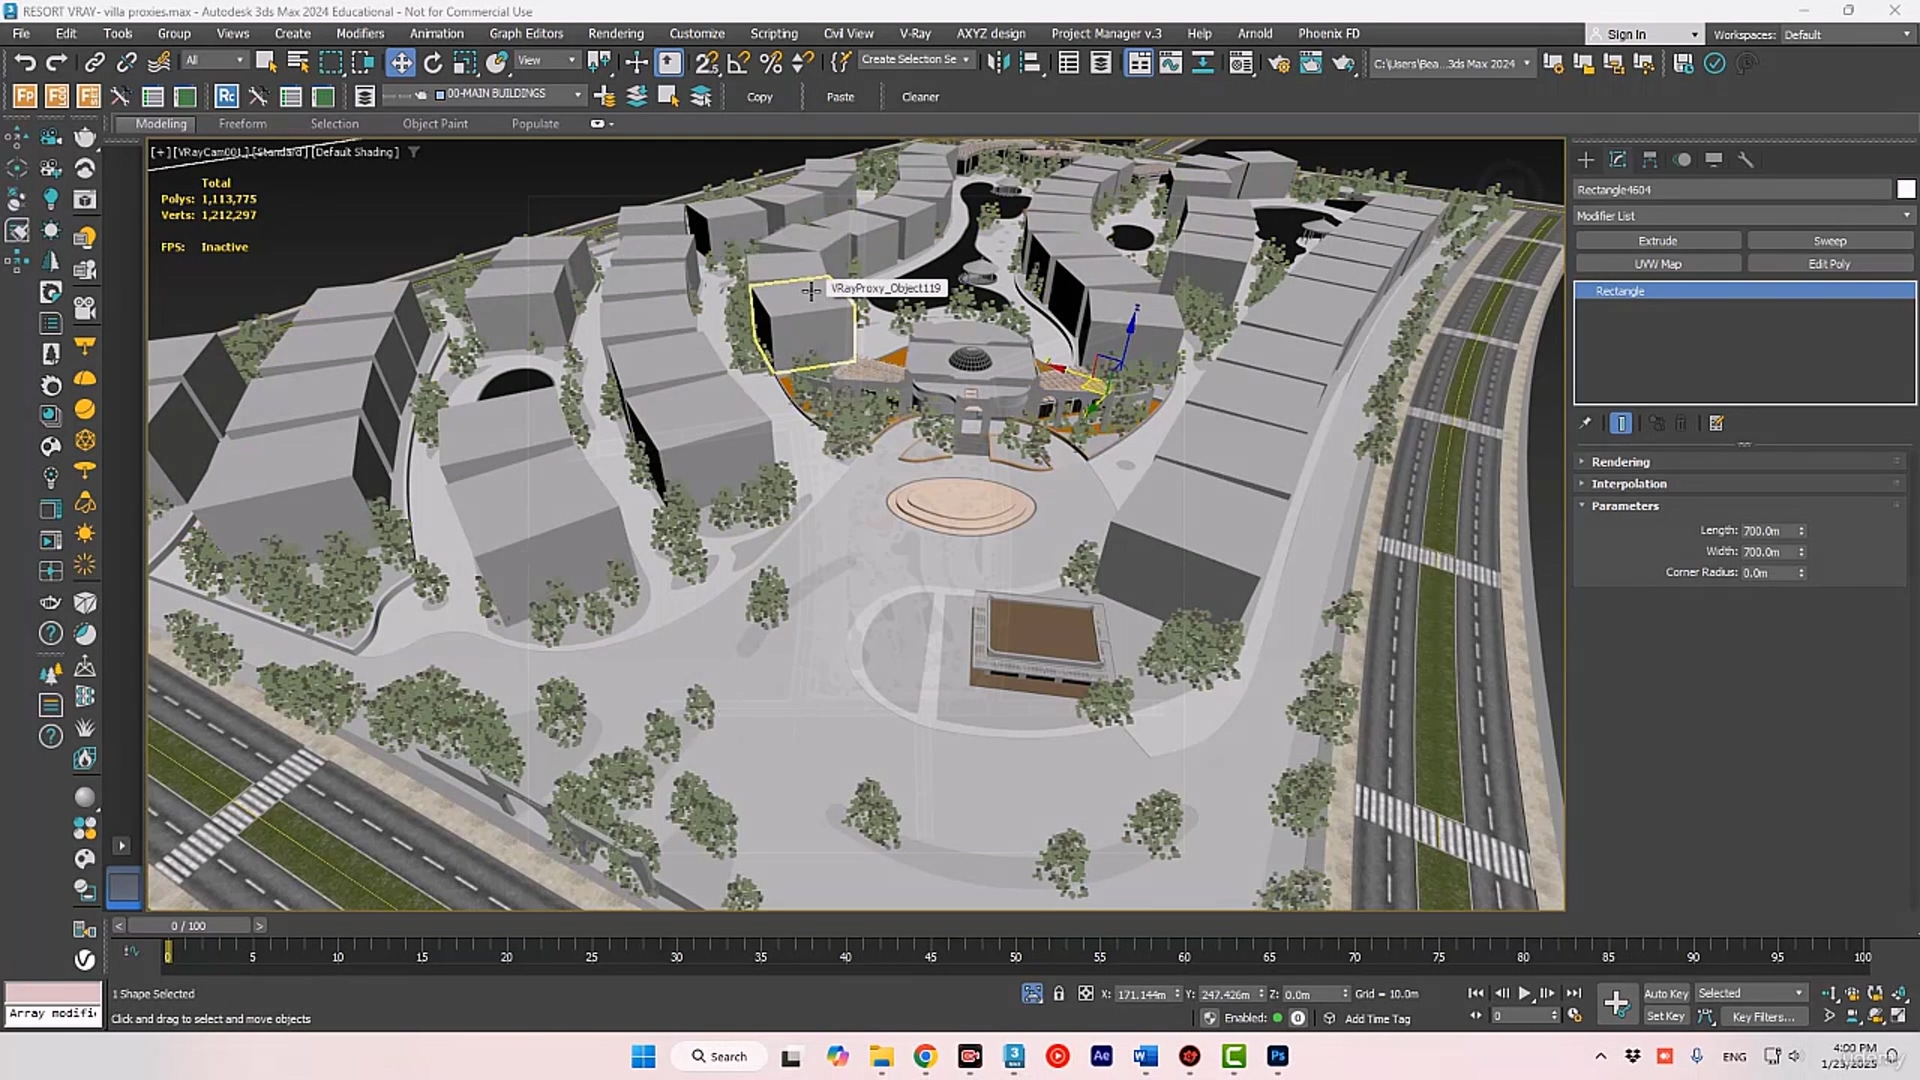
Task: Toggle Auto Key animation mode
Action: point(1665,994)
